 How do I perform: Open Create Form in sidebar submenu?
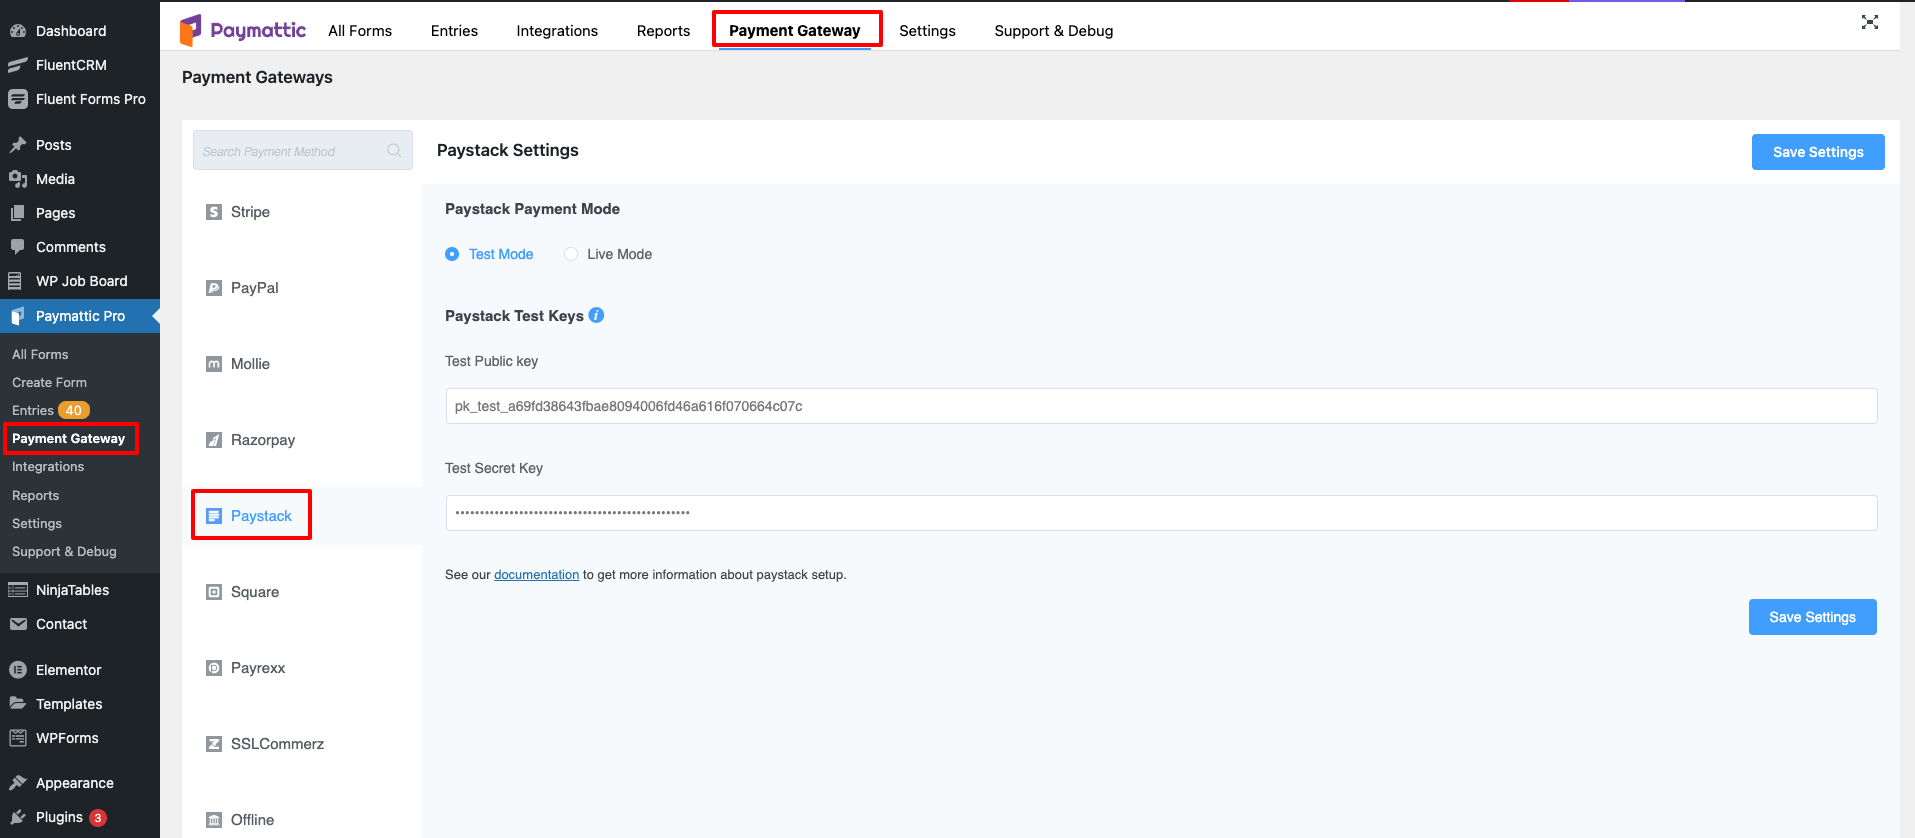[49, 382]
